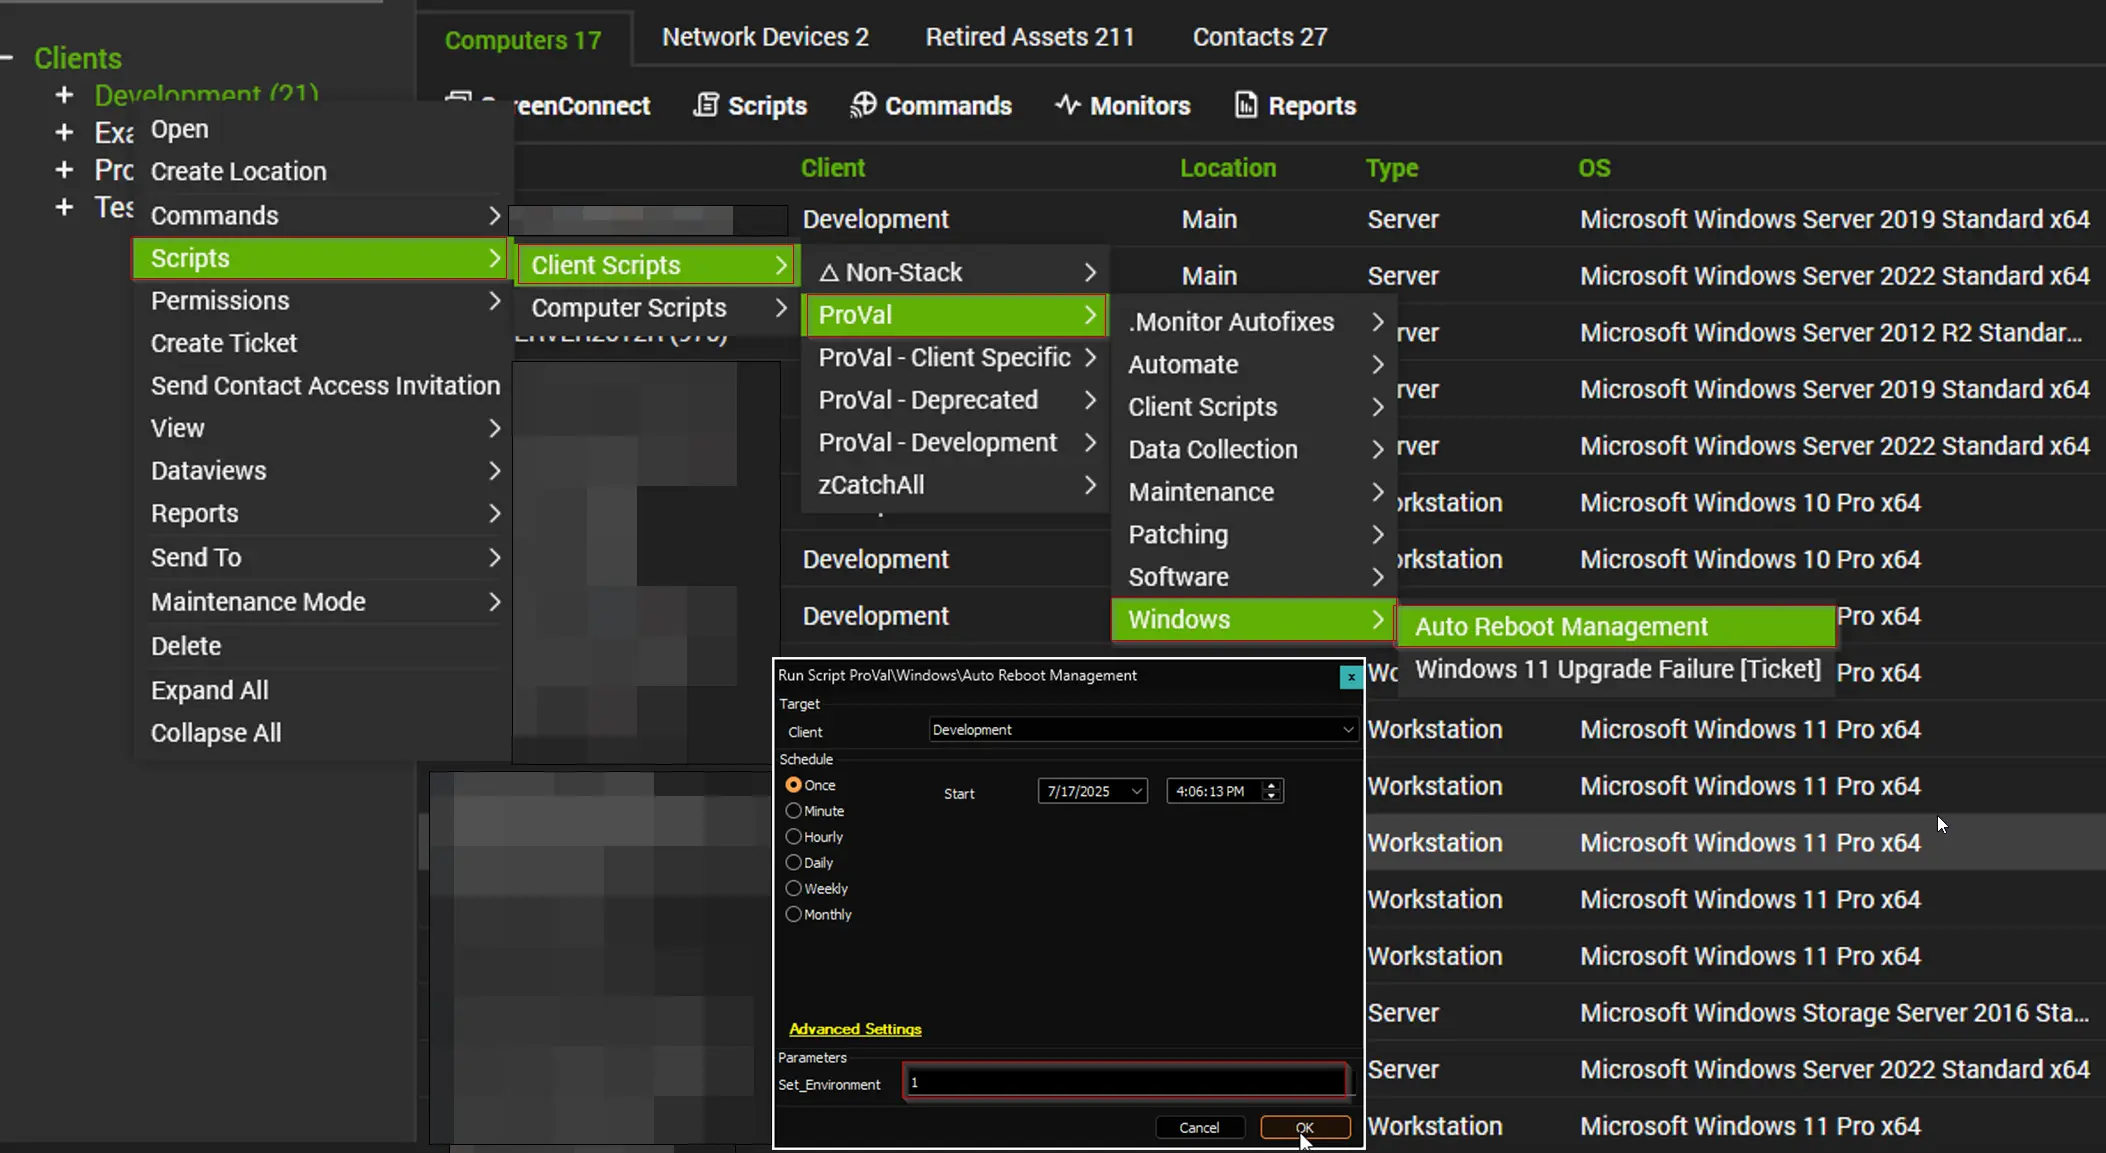Open the .Monitor Autofixes submenu
The height and width of the screenshot is (1153, 2106).
[1253, 322]
